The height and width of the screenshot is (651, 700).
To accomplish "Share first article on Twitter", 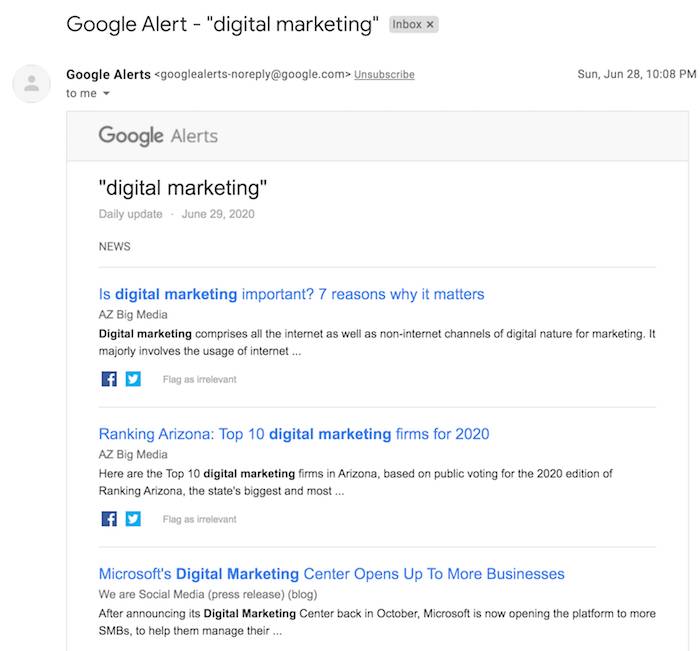I will coord(133,379).
